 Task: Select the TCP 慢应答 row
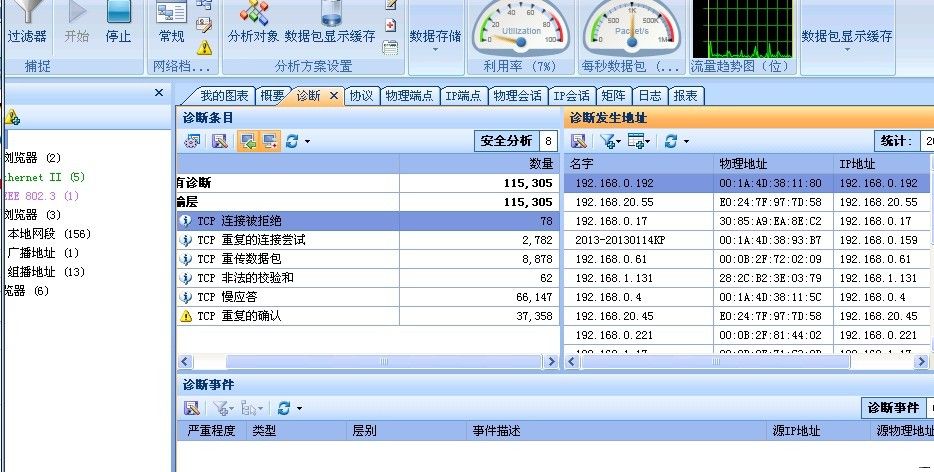pyautogui.click(x=368, y=297)
